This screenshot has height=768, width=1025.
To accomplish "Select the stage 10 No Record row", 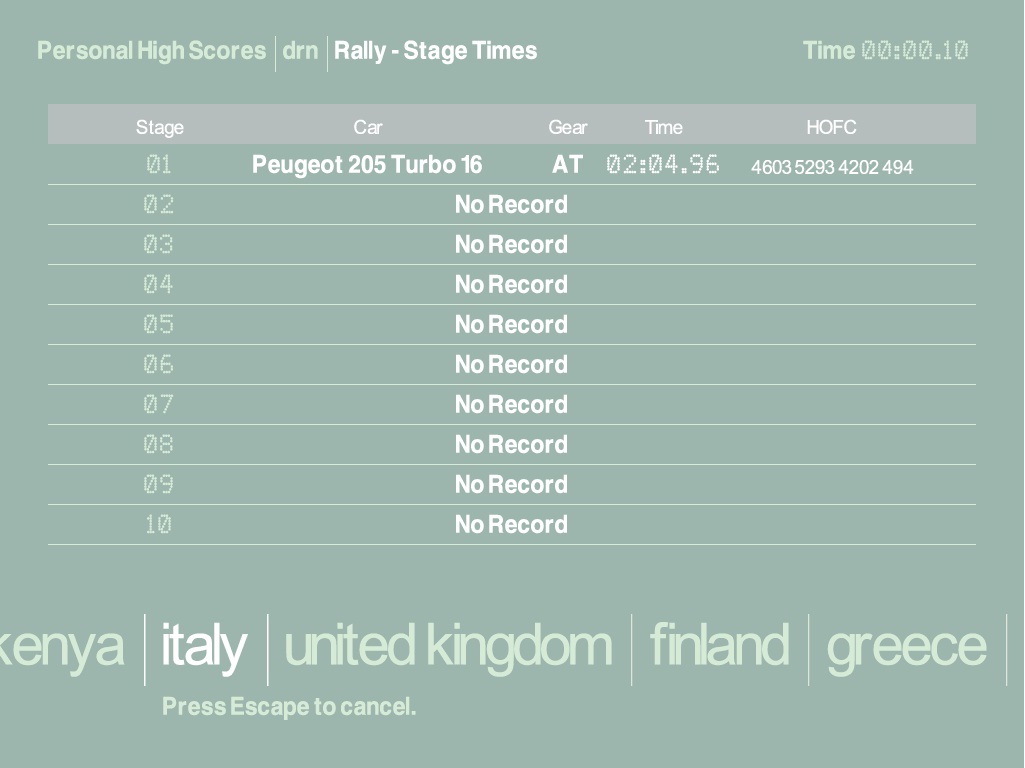I will pos(511,525).
